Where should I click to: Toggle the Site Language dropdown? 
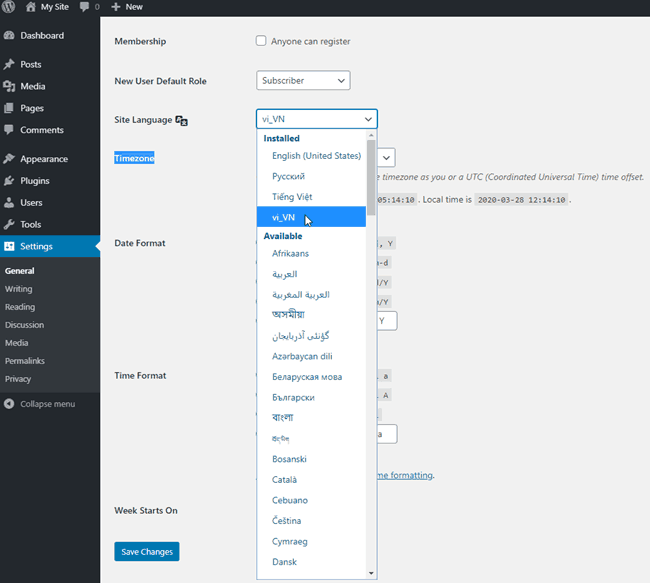316,118
